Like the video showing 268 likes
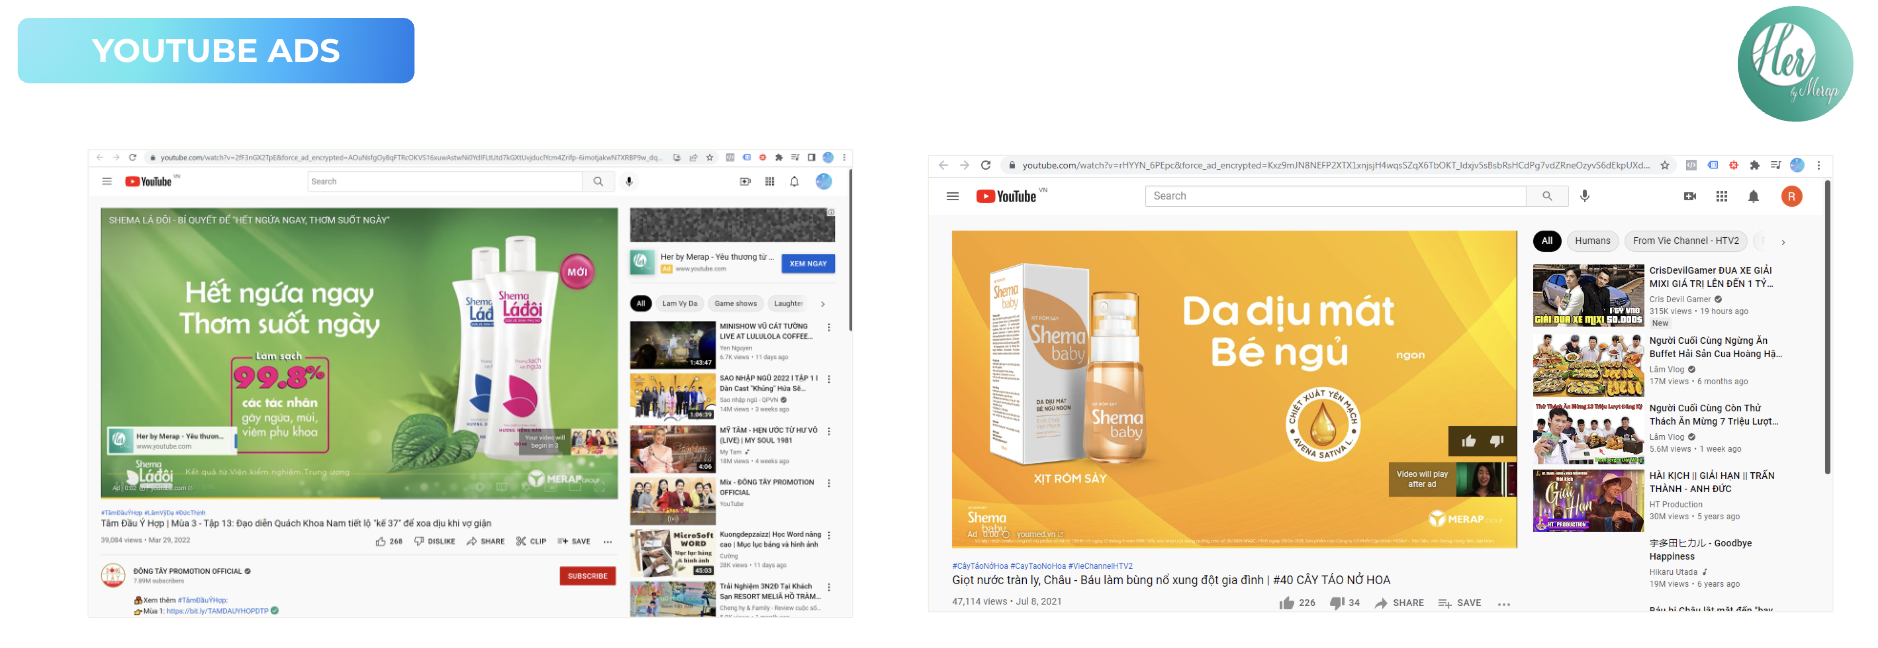The width and height of the screenshot is (1878, 648). tap(381, 541)
